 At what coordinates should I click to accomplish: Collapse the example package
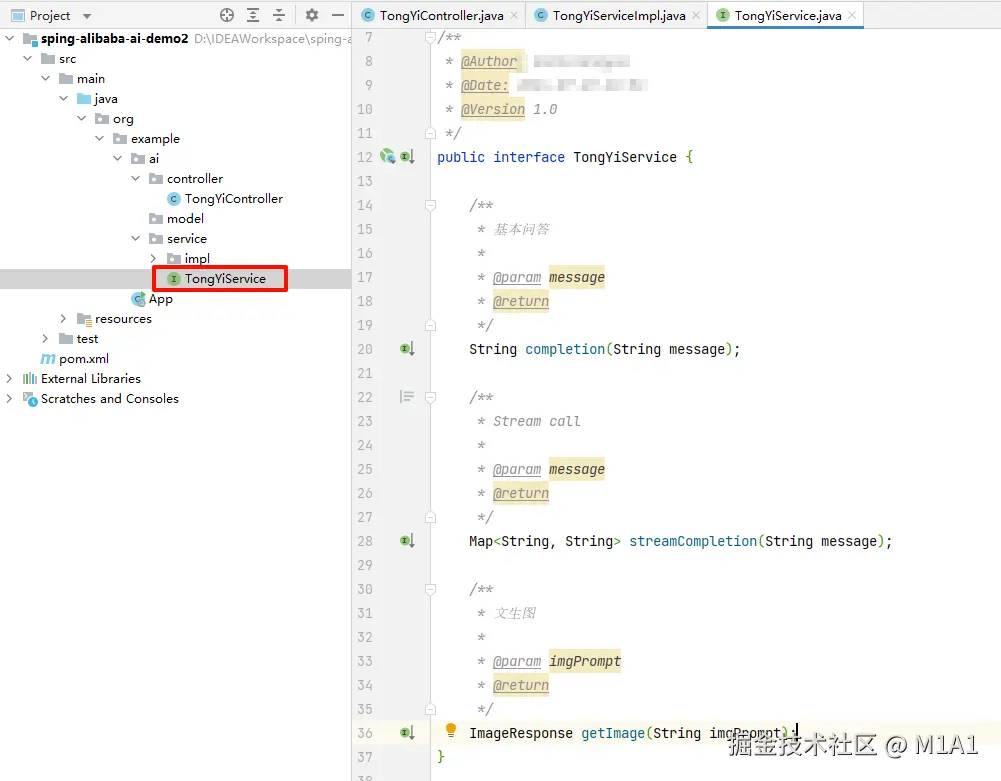pos(99,139)
